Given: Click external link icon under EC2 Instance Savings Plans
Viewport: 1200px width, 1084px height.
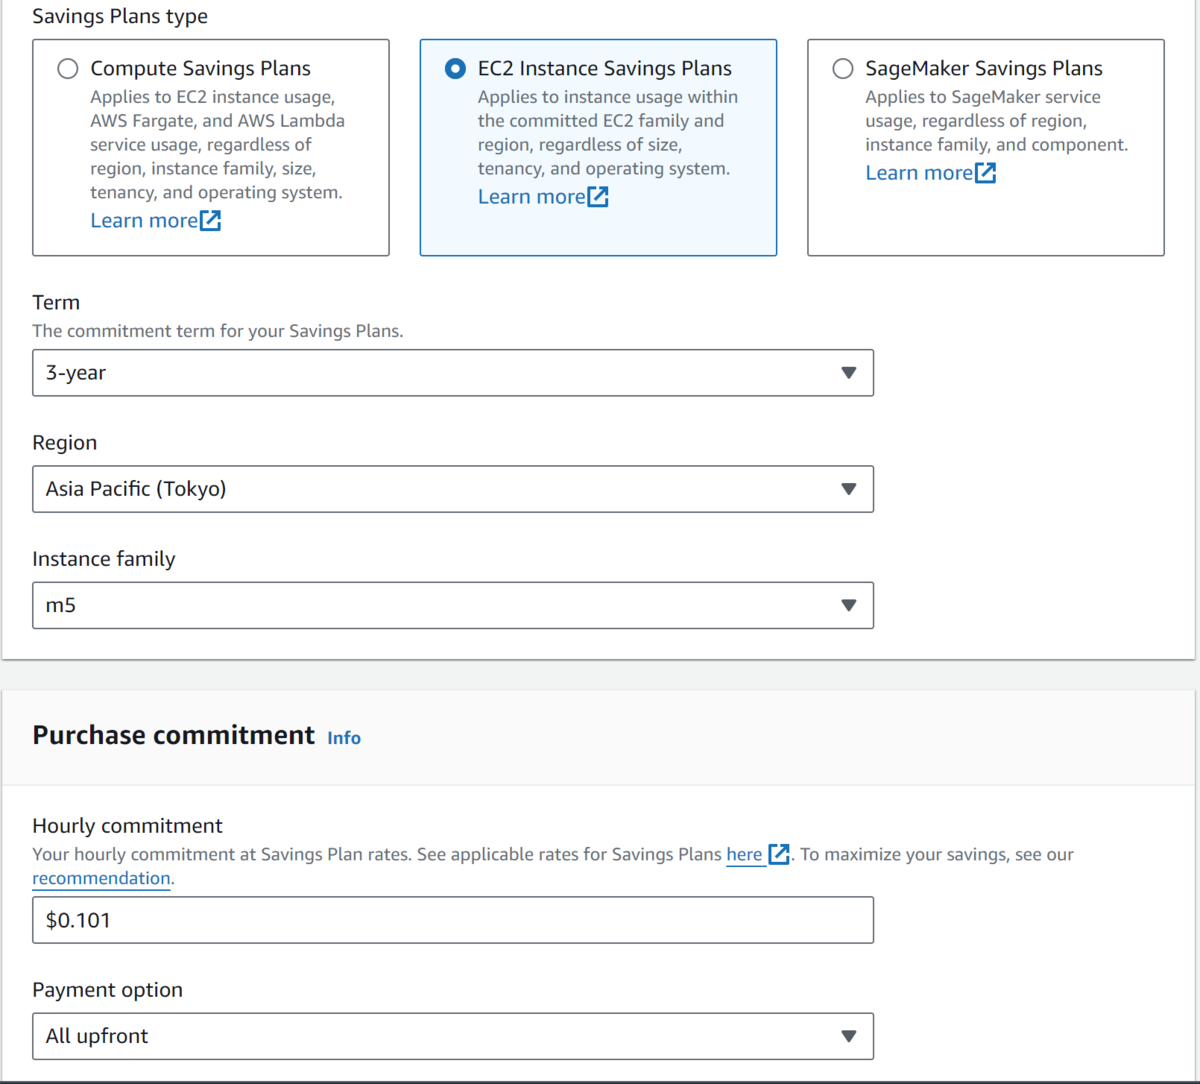Looking at the screenshot, I should [598, 197].
